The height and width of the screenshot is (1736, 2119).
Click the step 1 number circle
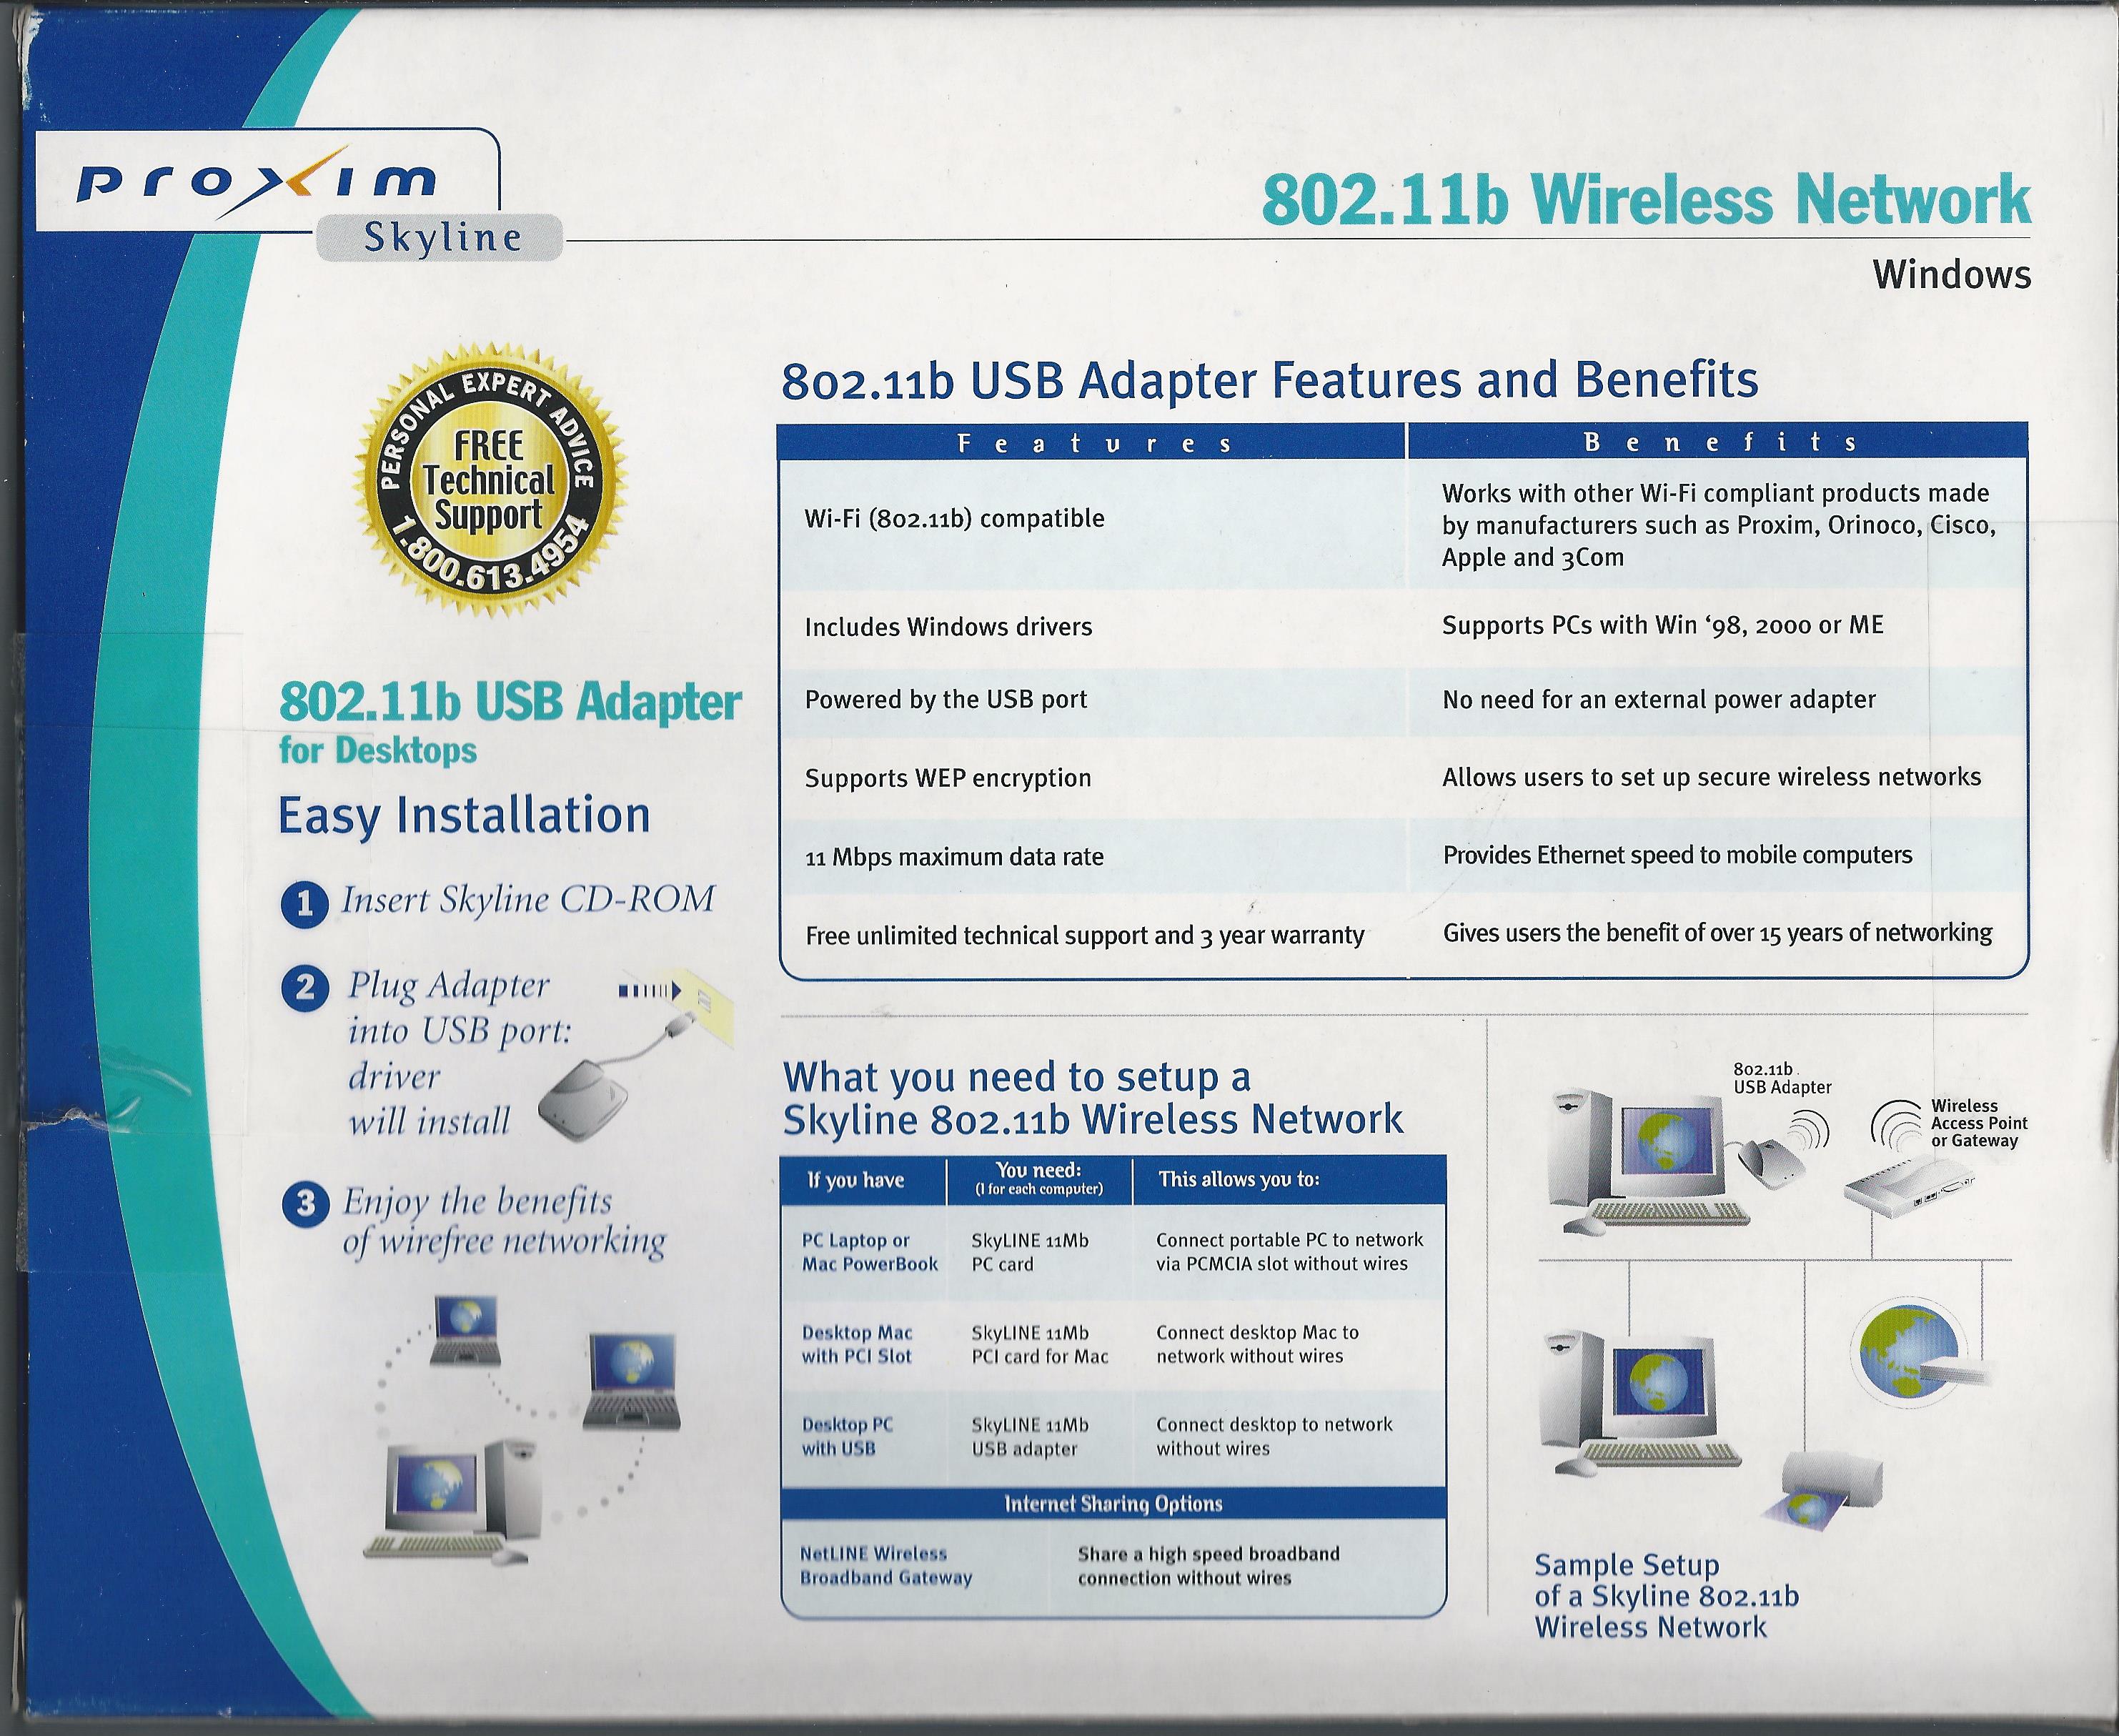[x=304, y=905]
